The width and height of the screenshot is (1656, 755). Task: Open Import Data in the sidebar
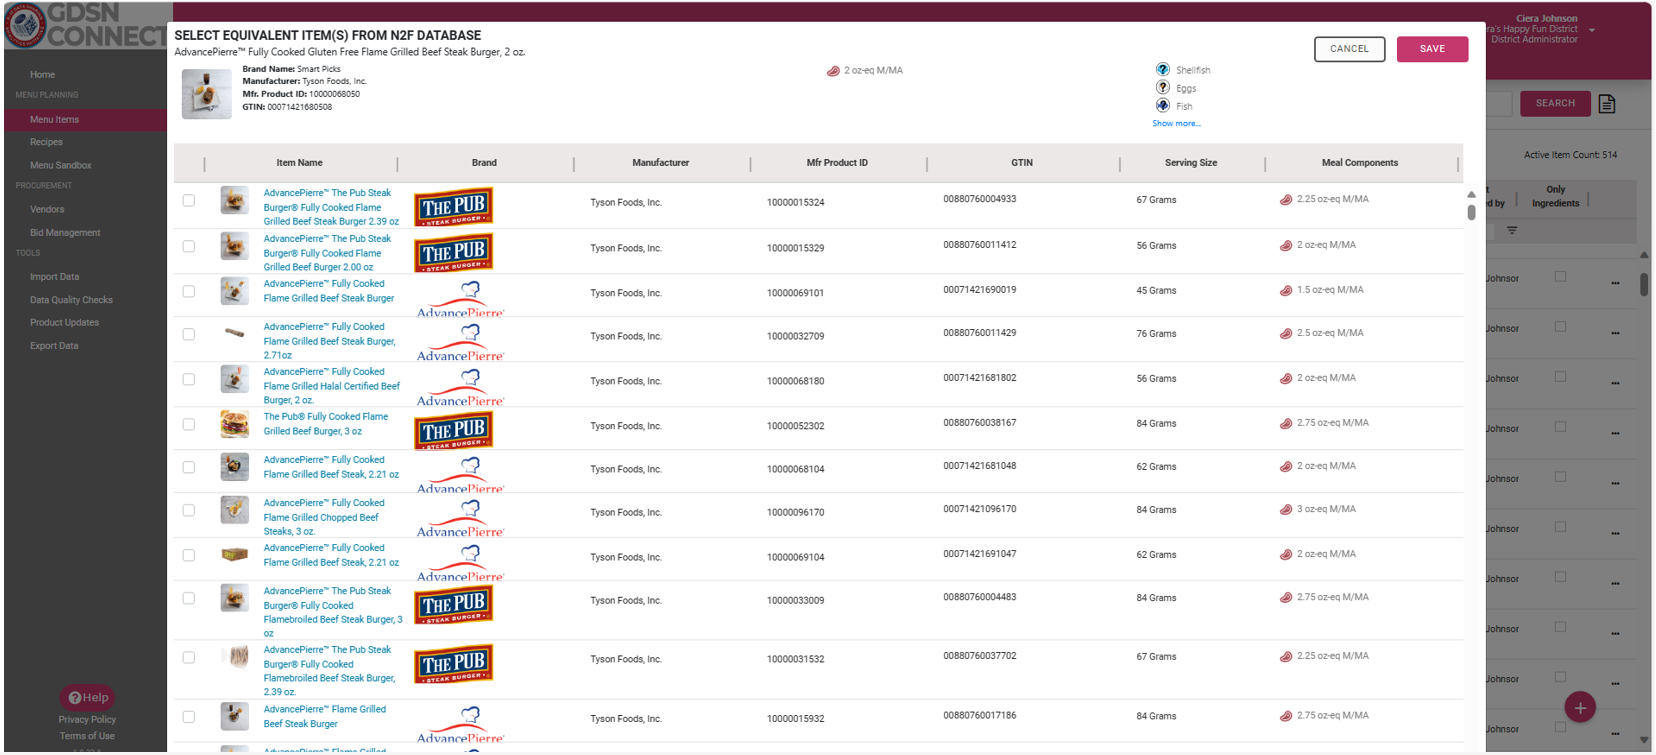[x=54, y=277]
